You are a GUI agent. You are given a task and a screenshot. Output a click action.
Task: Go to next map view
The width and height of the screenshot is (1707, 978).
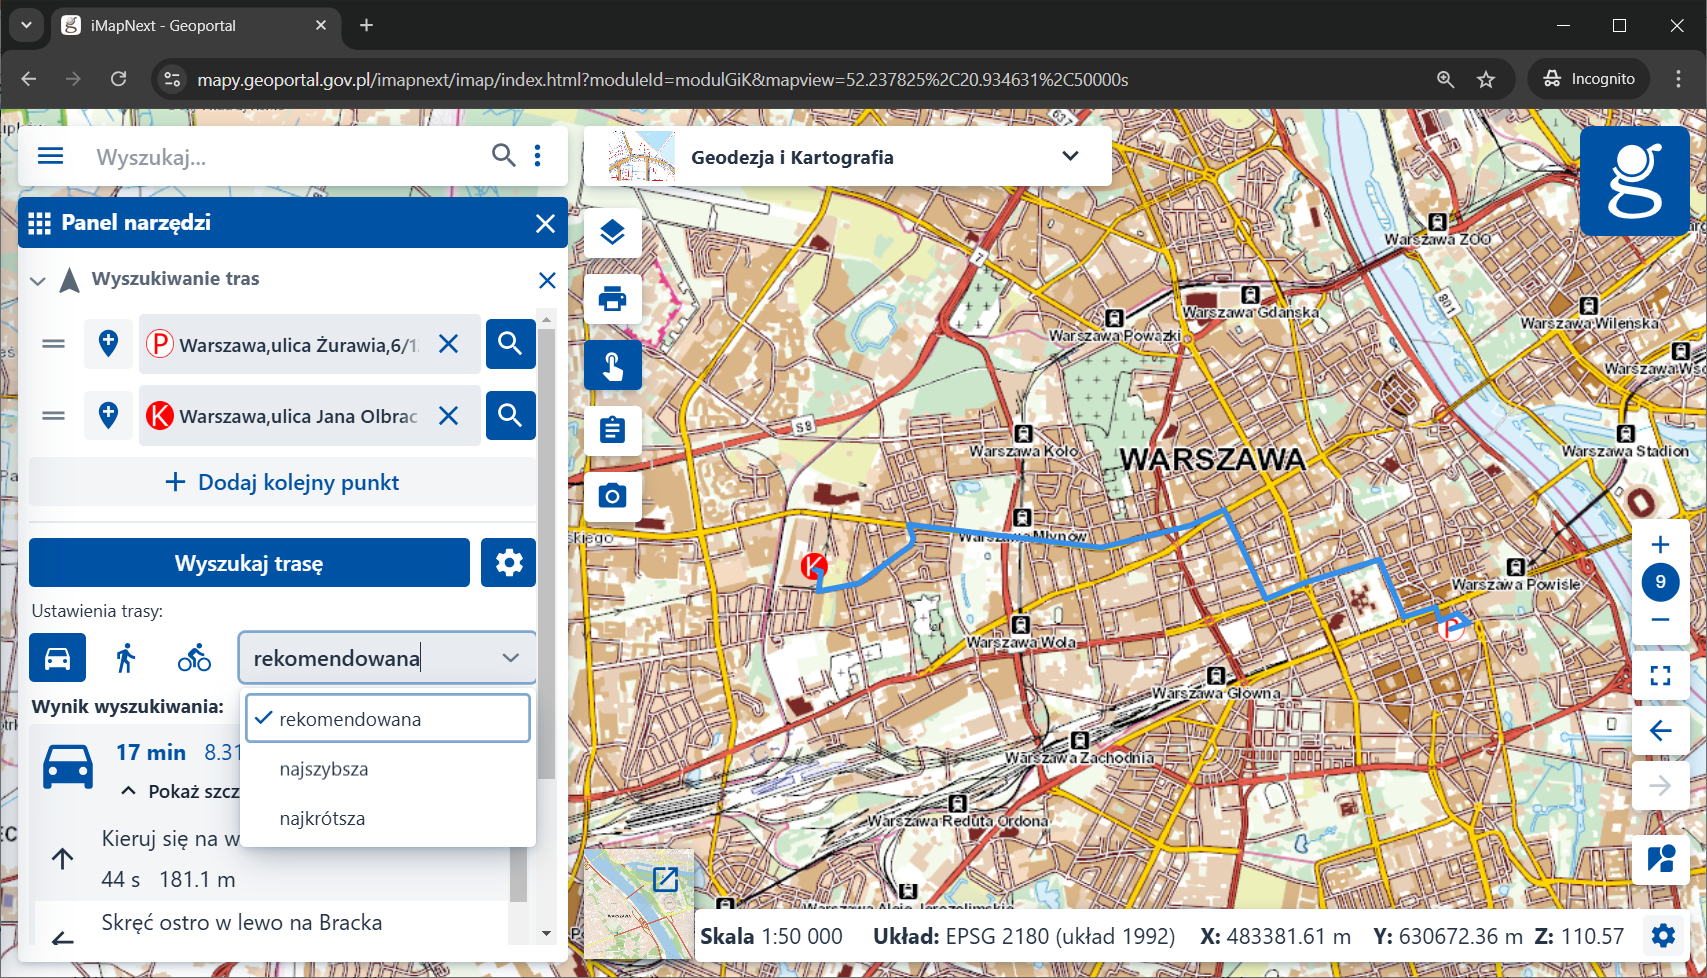coord(1660,786)
